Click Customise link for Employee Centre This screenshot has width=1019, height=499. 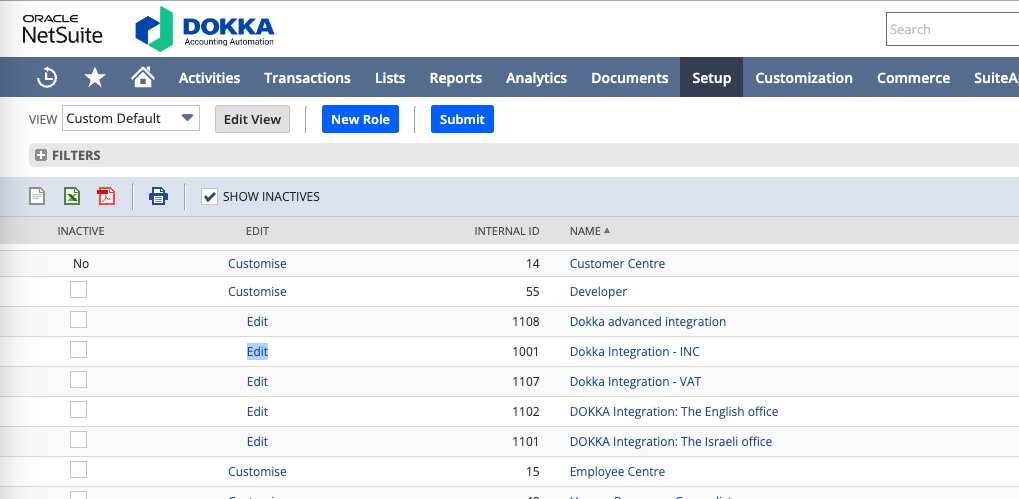click(257, 471)
